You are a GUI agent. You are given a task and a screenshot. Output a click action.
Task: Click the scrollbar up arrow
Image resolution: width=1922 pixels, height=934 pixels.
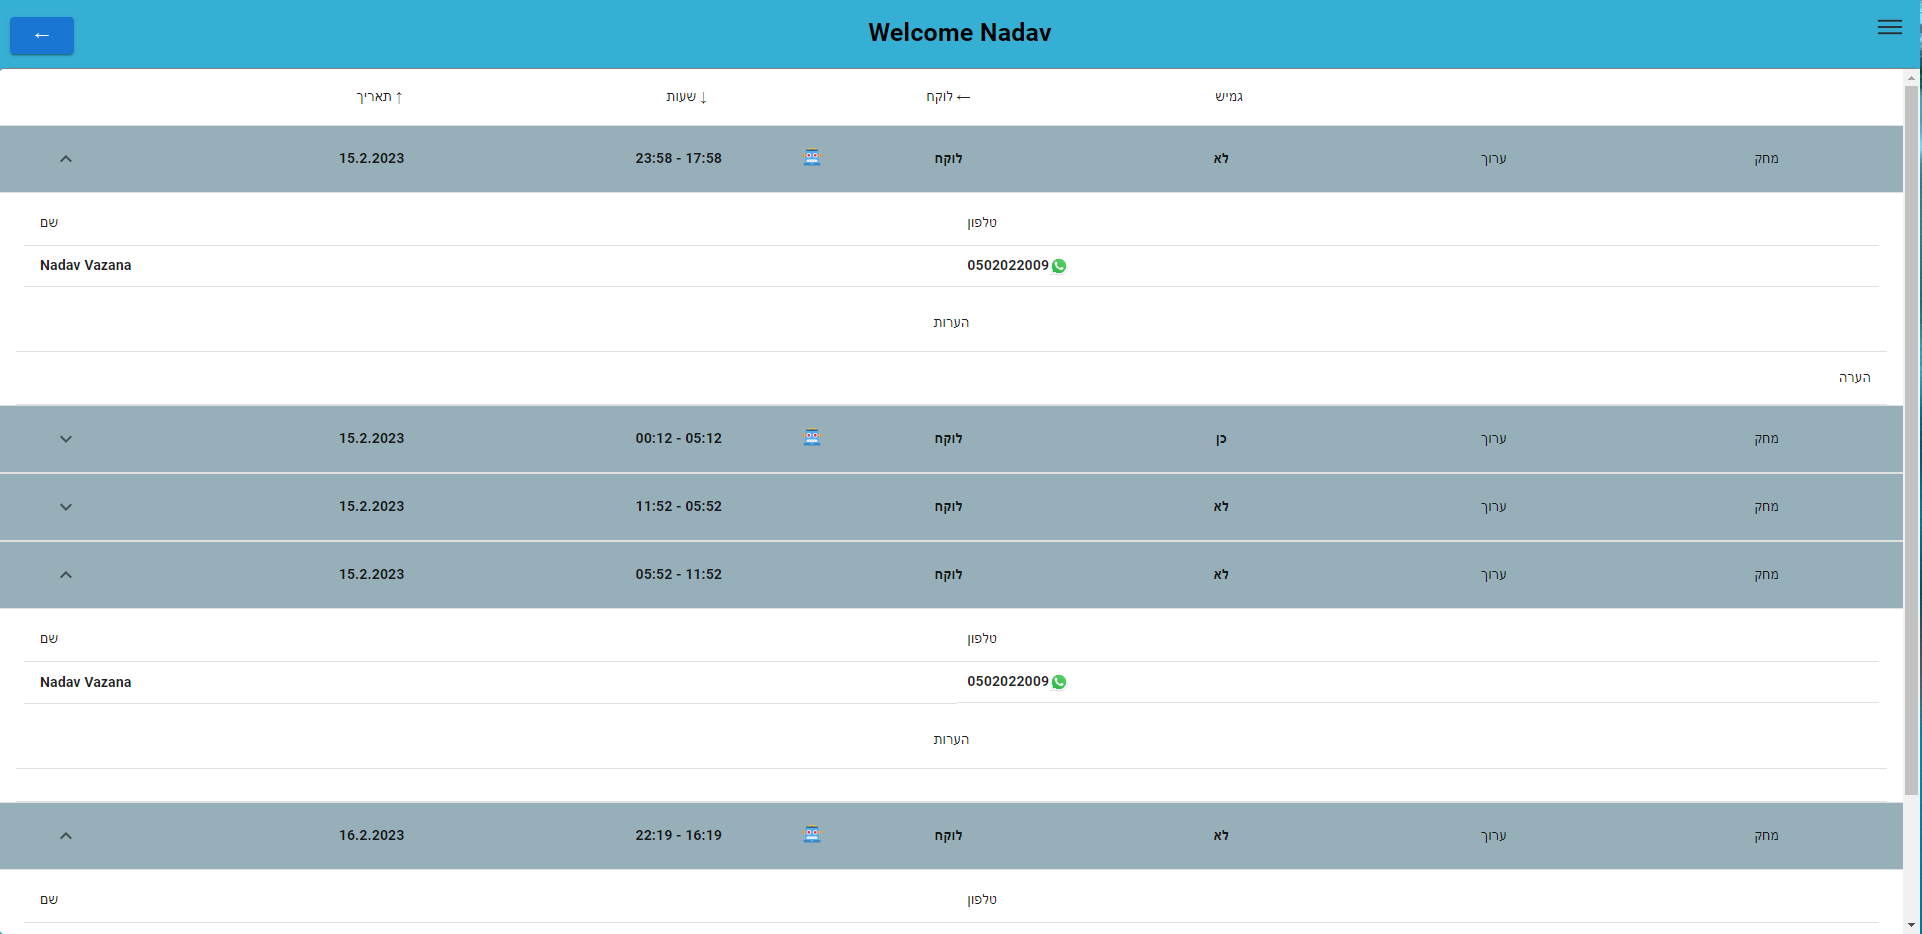(1912, 77)
